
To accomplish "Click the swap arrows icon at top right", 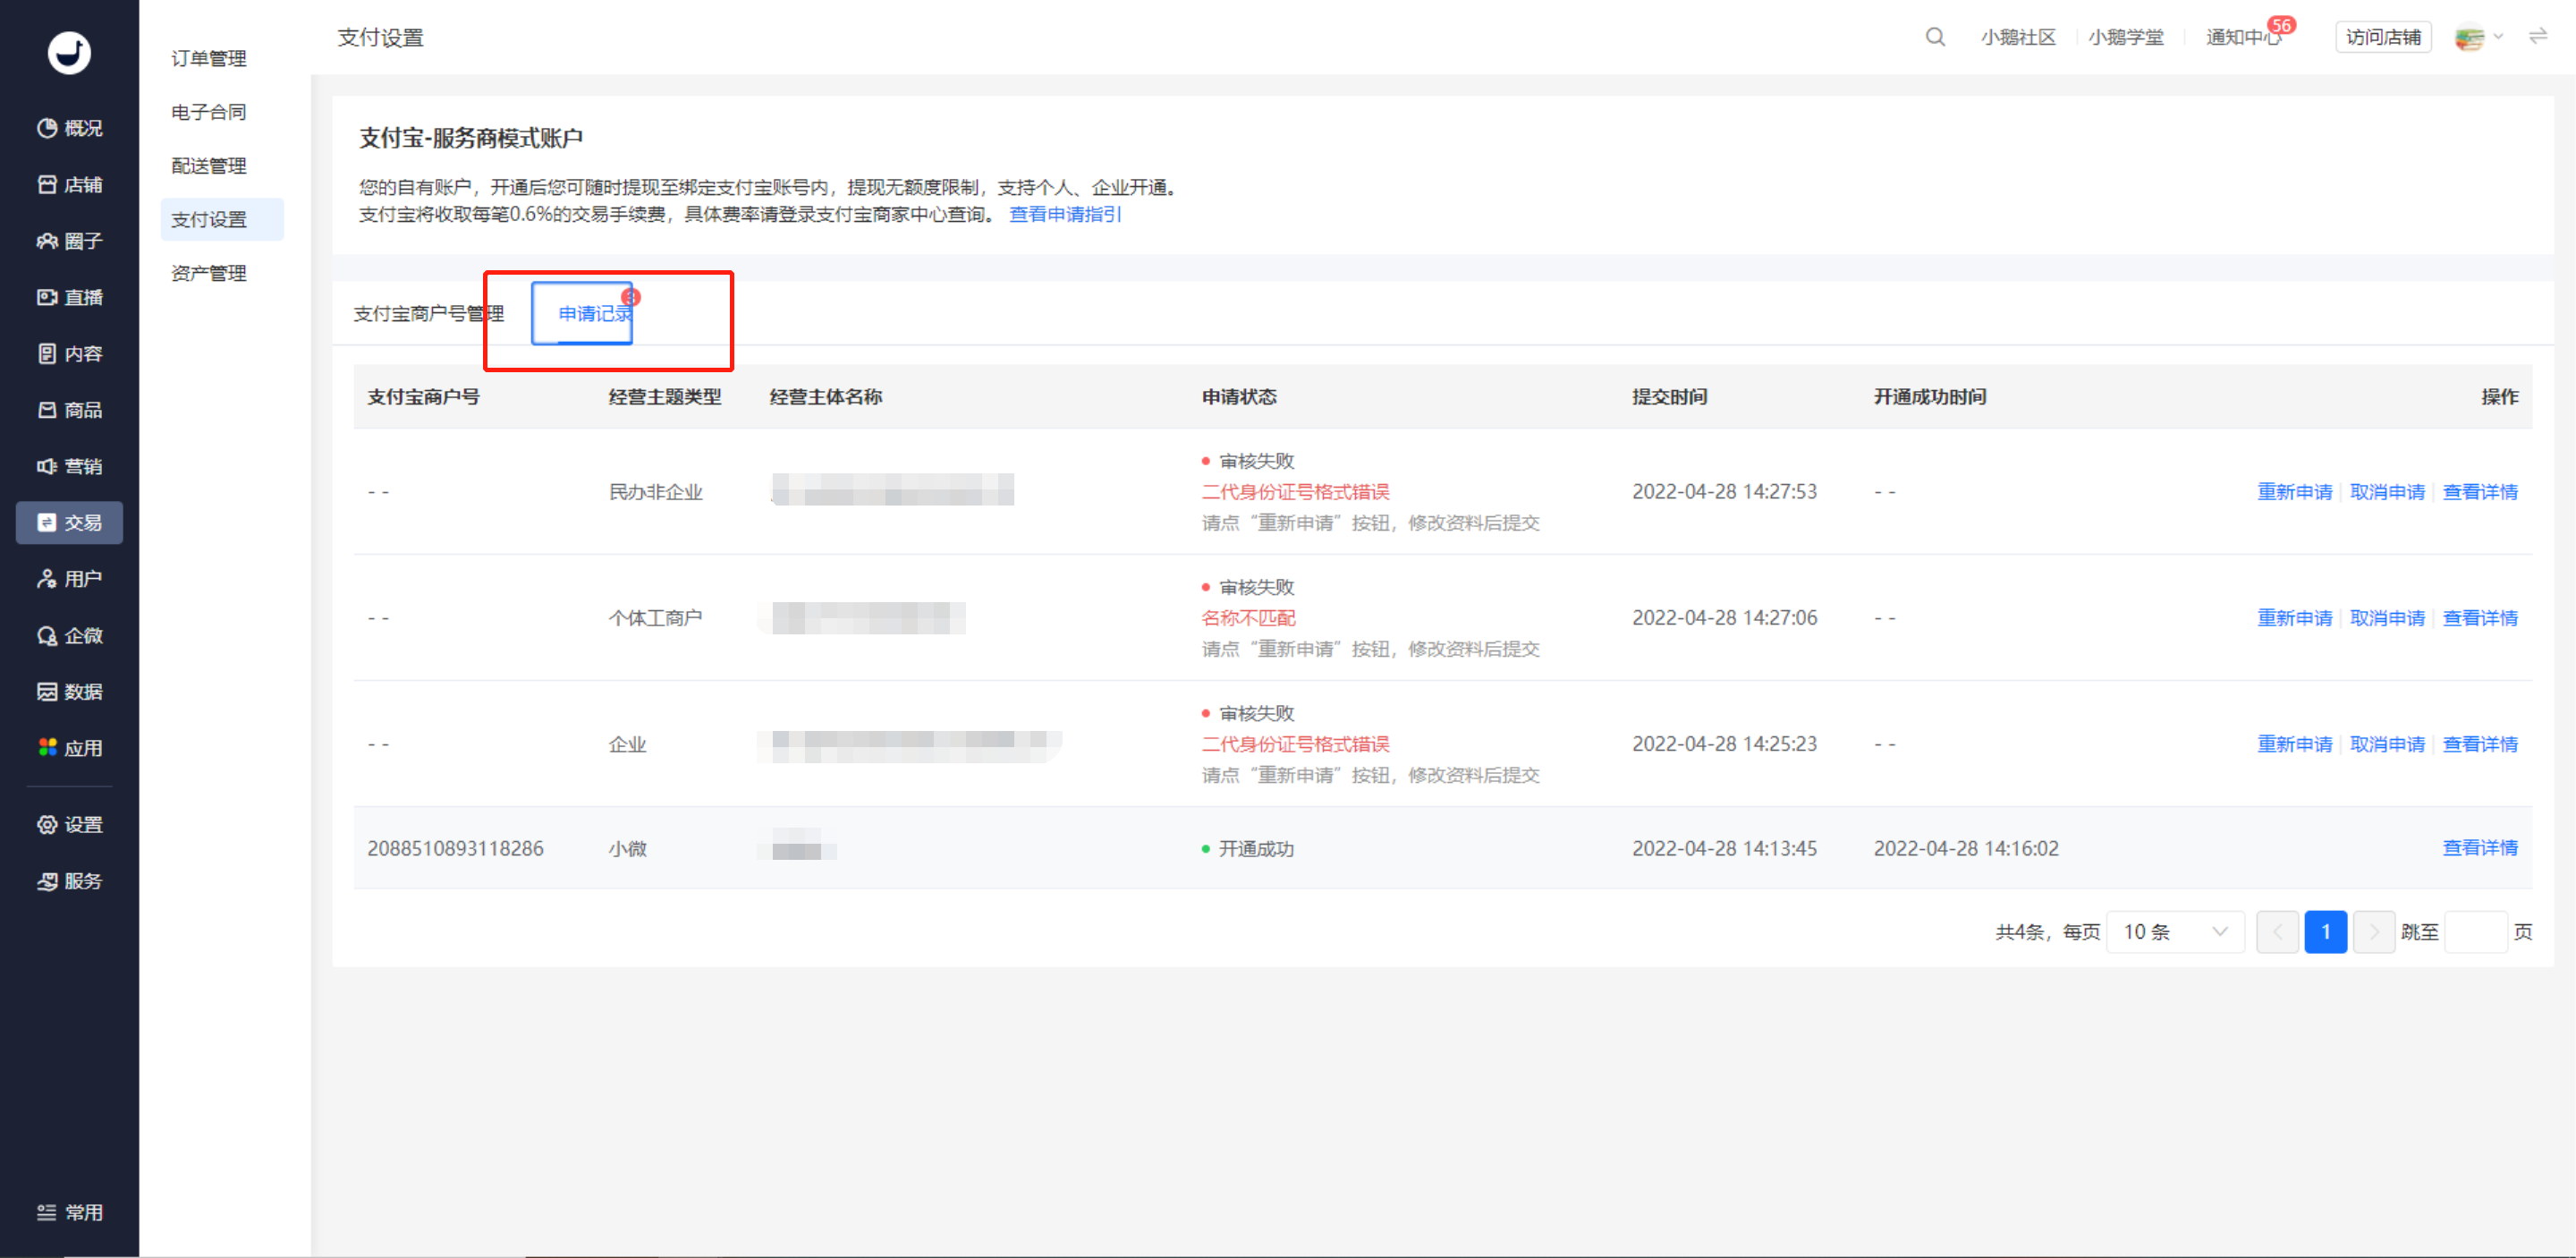I will coord(2538,37).
